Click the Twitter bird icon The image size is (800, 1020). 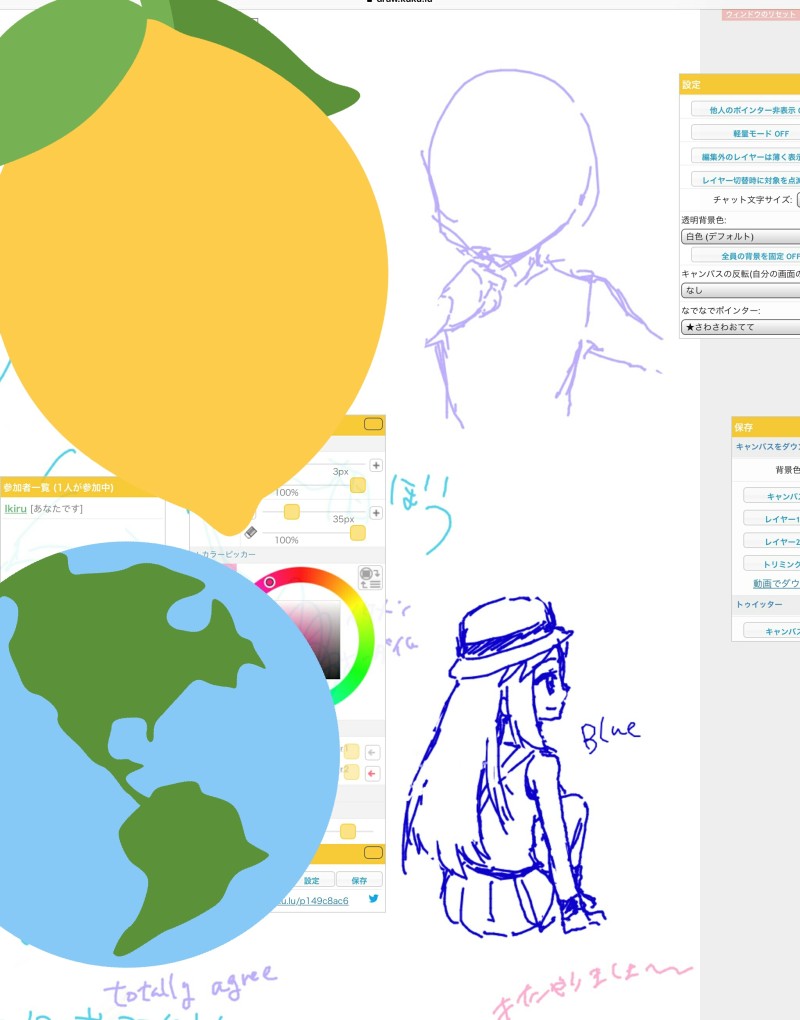[x=373, y=898]
